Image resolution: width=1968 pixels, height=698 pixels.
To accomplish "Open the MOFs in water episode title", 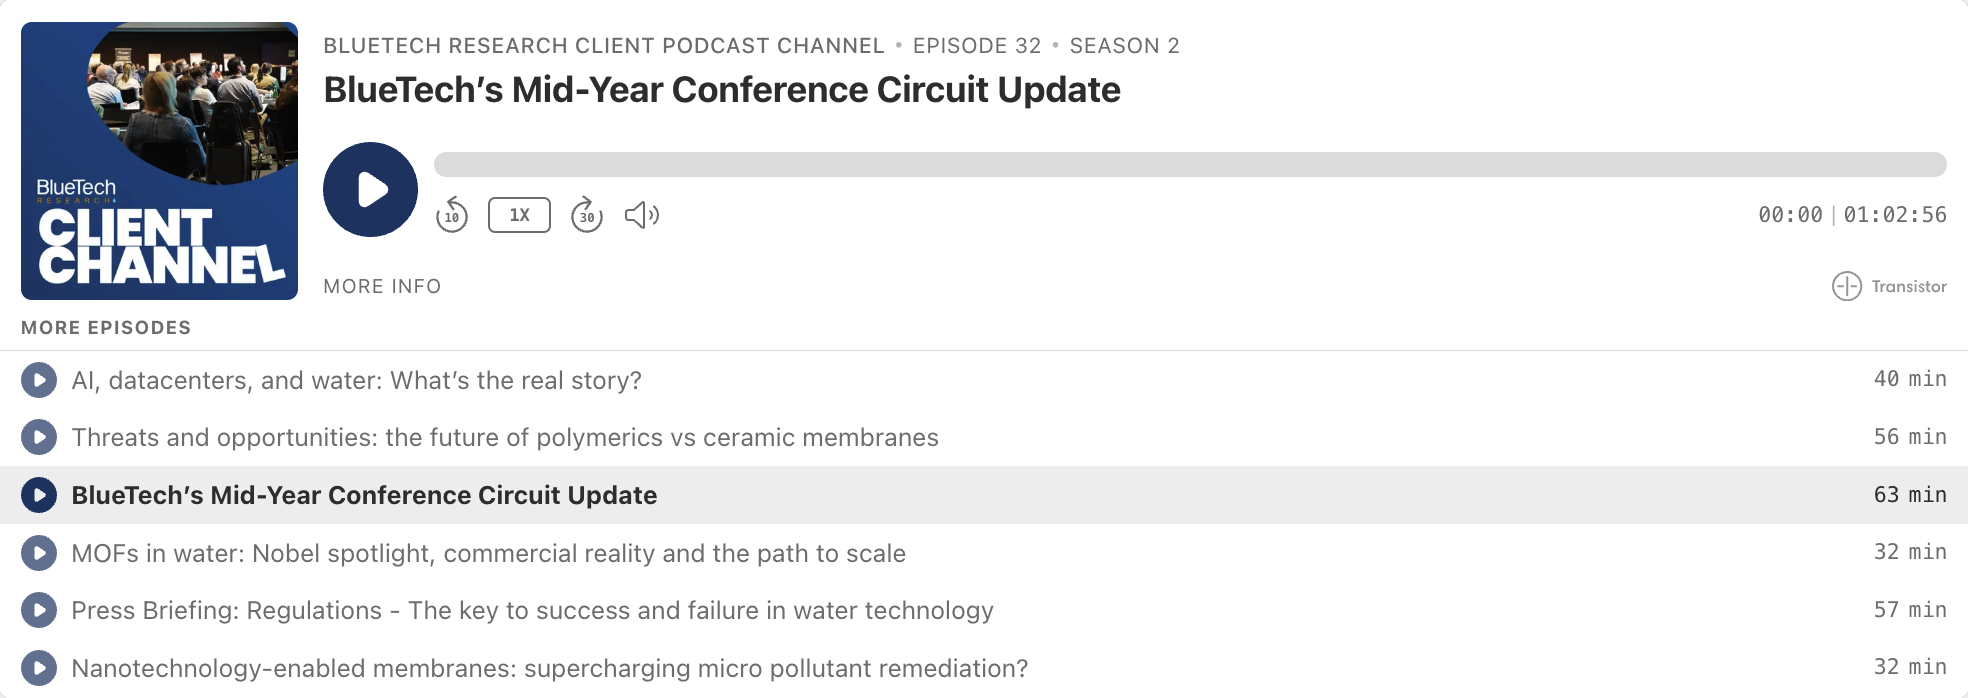I will (x=489, y=554).
